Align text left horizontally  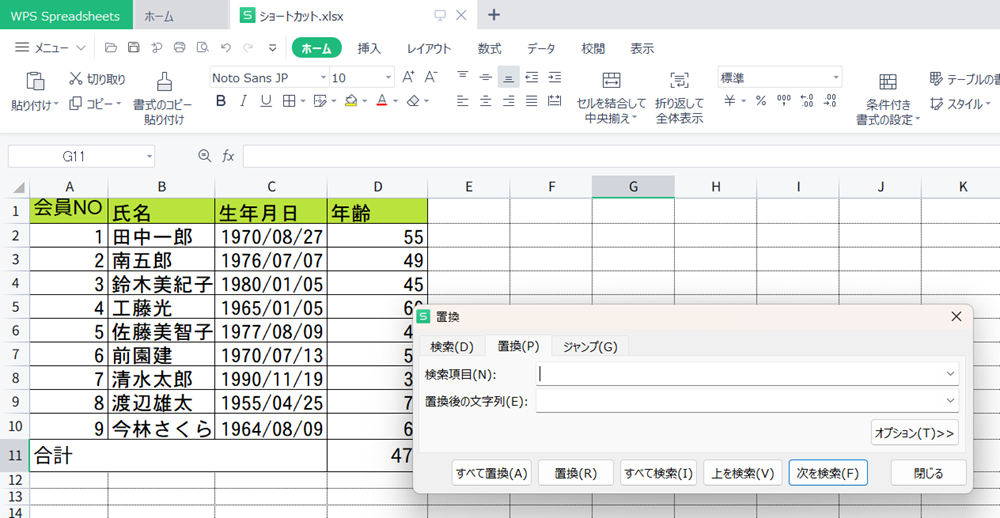(x=463, y=101)
